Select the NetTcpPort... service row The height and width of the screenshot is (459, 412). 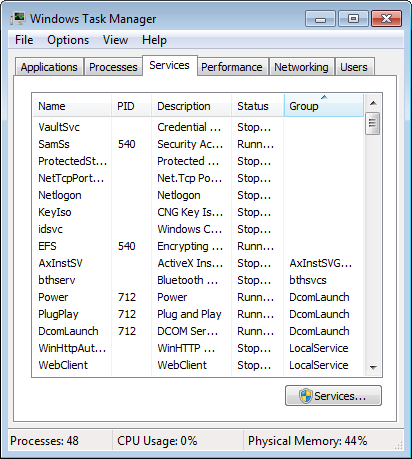[198, 178]
